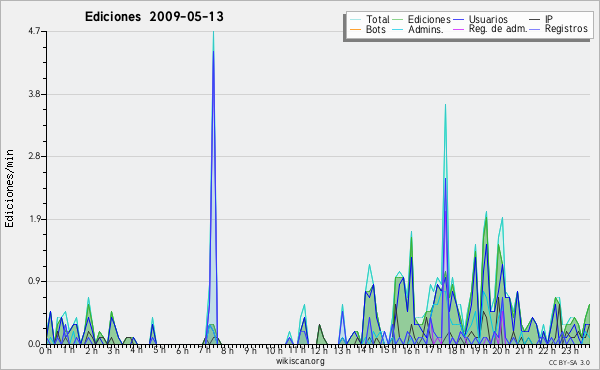
Task: Click the light teal Total legend swatch
Action: (x=355, y=20)
